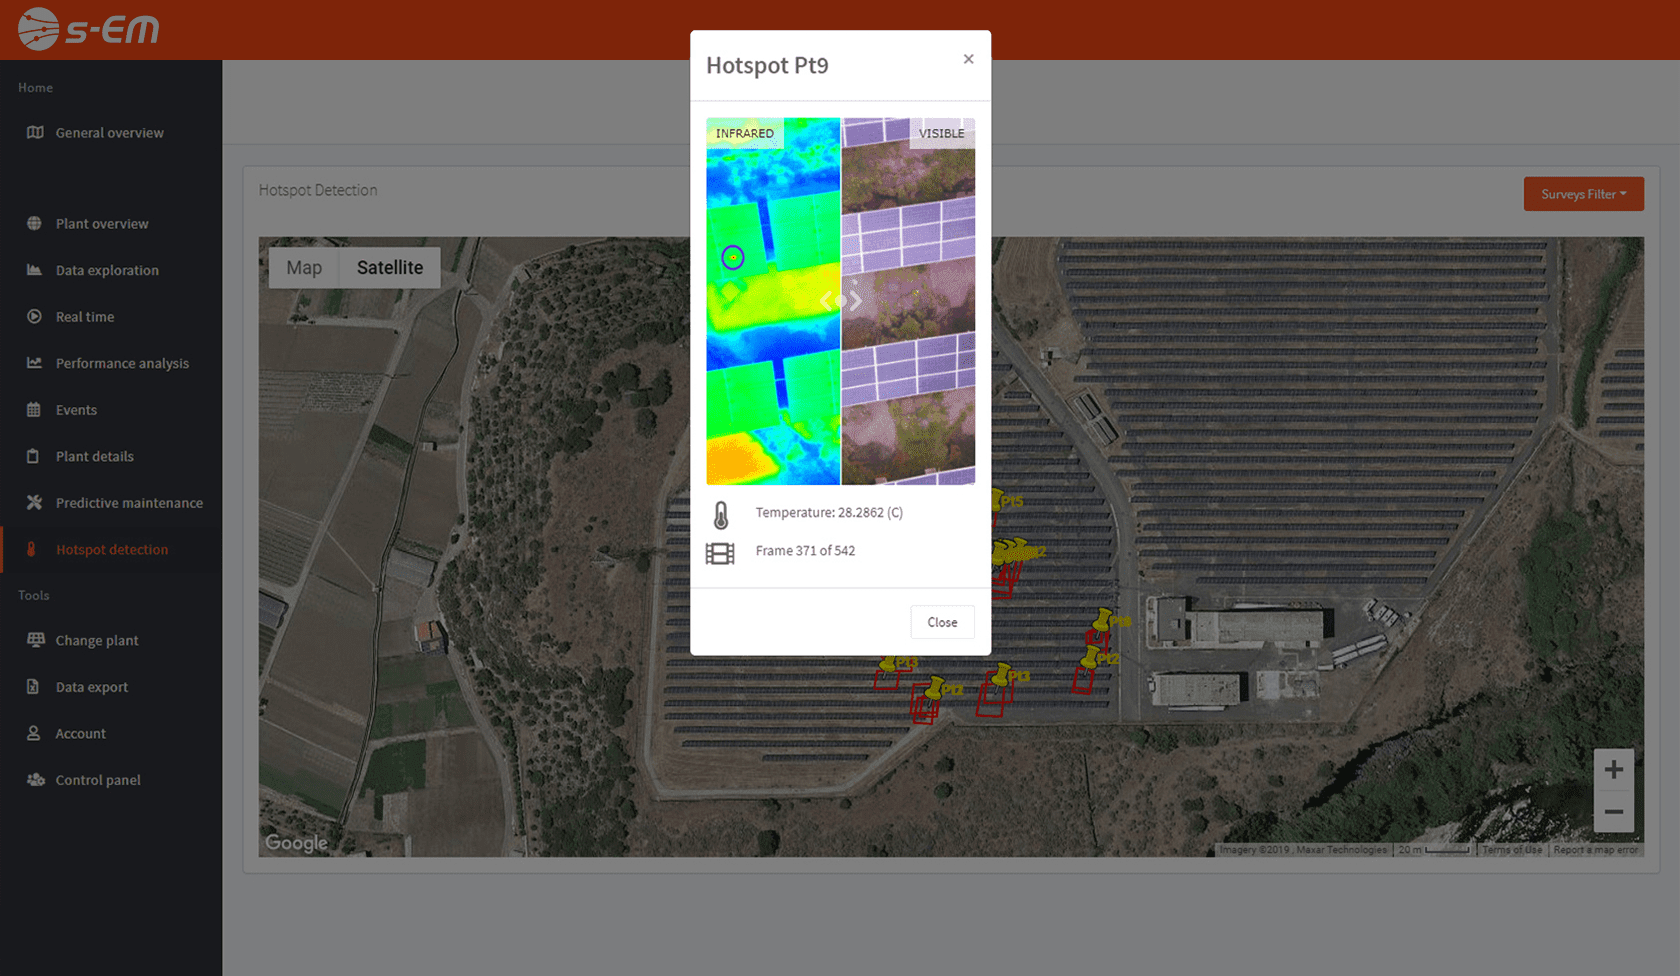Open the Data export sidebar entry
Image resolution: width=1680 pixels, height=976 pixels.
[x=111, y=687]
